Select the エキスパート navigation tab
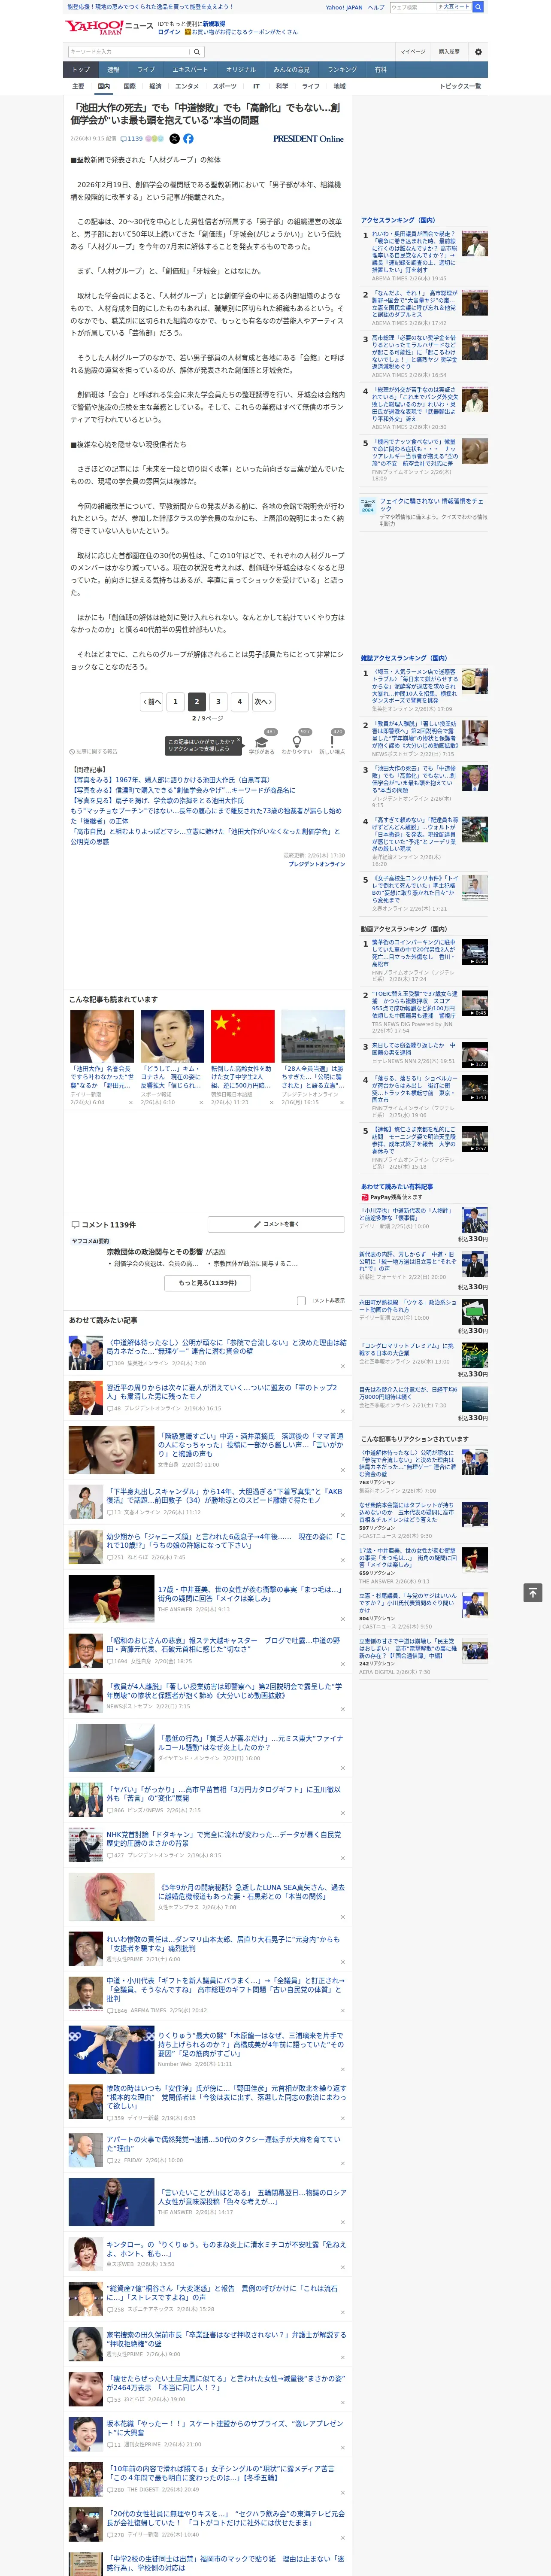This screenshot has width=551, height=2576. 190,70
